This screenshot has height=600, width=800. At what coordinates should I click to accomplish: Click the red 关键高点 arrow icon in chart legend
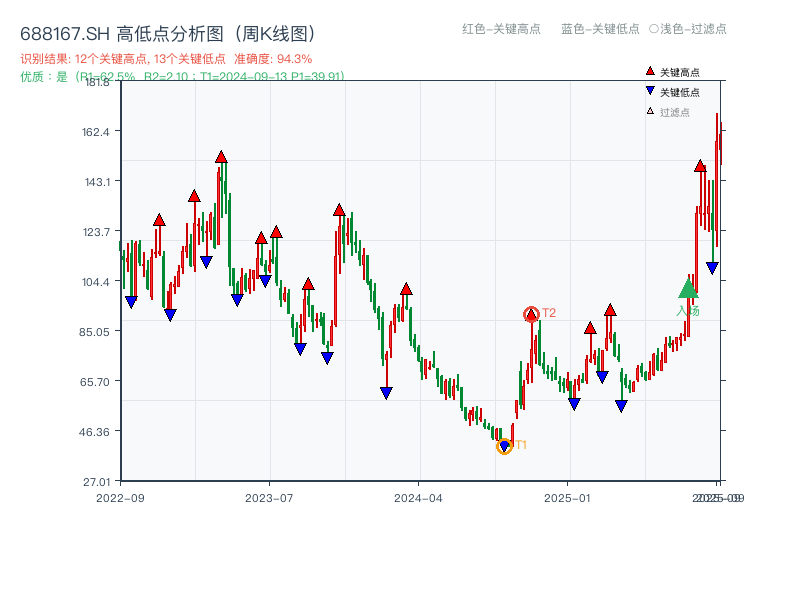(648, 72)
